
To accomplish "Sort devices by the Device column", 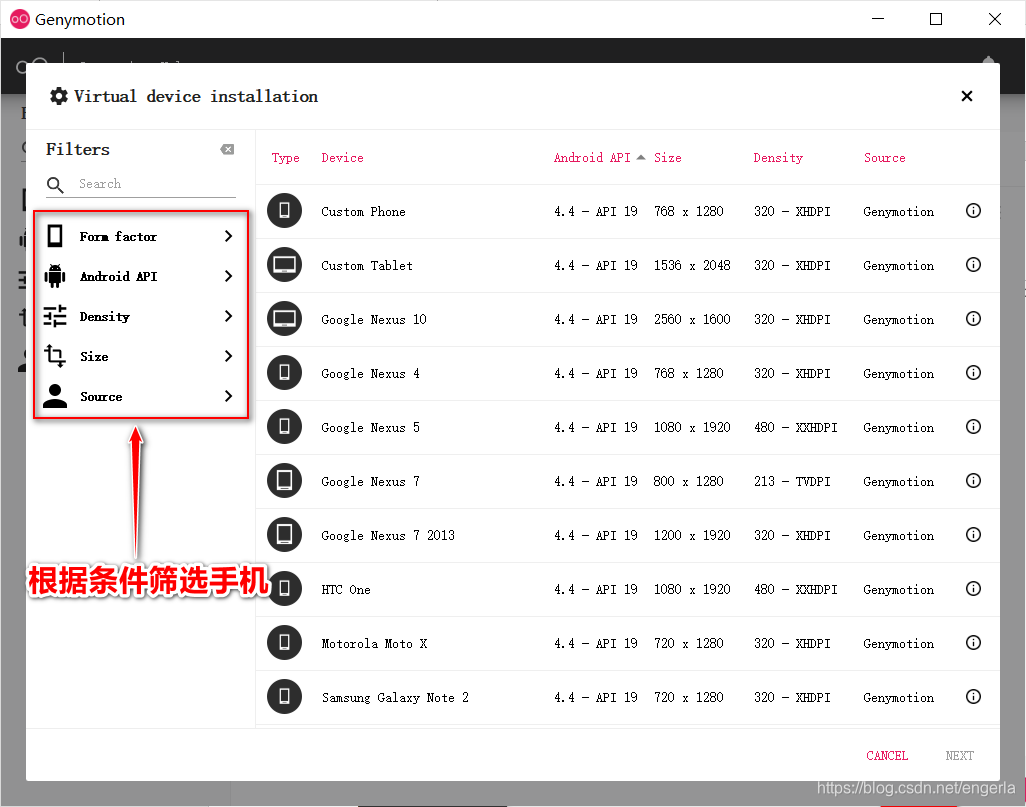I will (342, 158).
